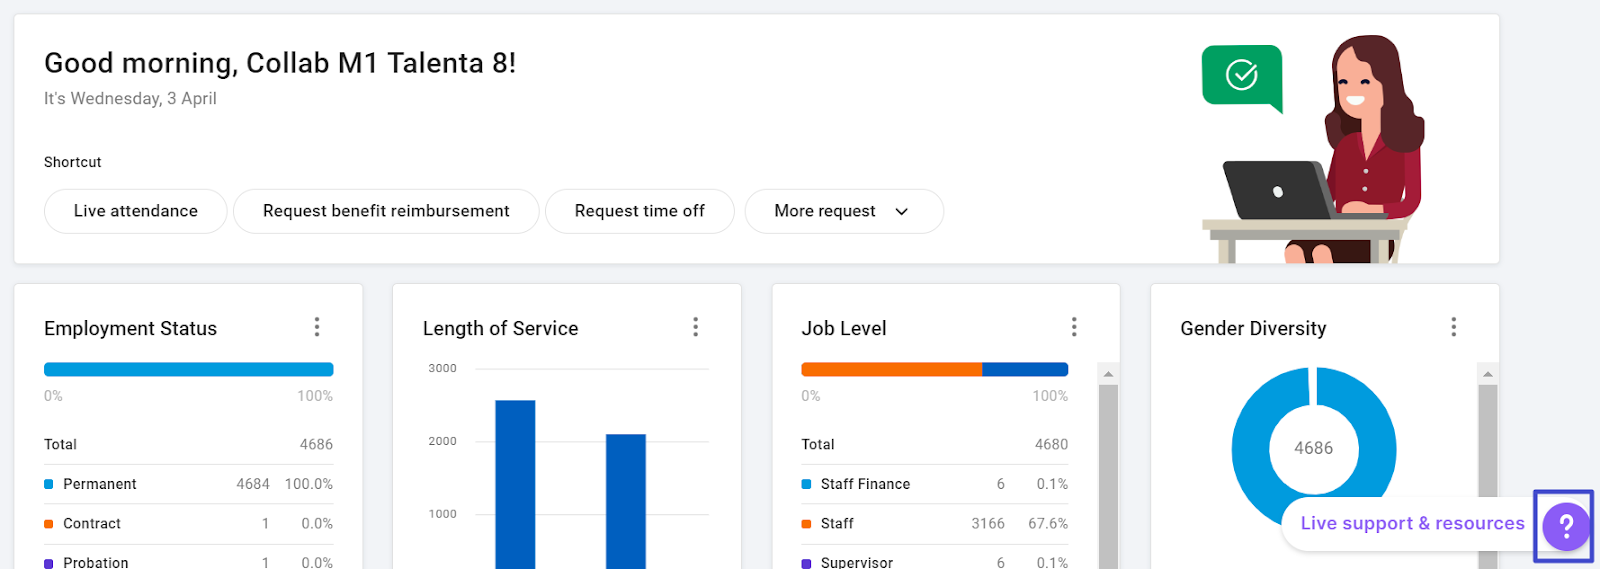Open Employment Status card options menu
Image resolution: width=1600 pixels, height=569 pixels.
coord(317,327)
